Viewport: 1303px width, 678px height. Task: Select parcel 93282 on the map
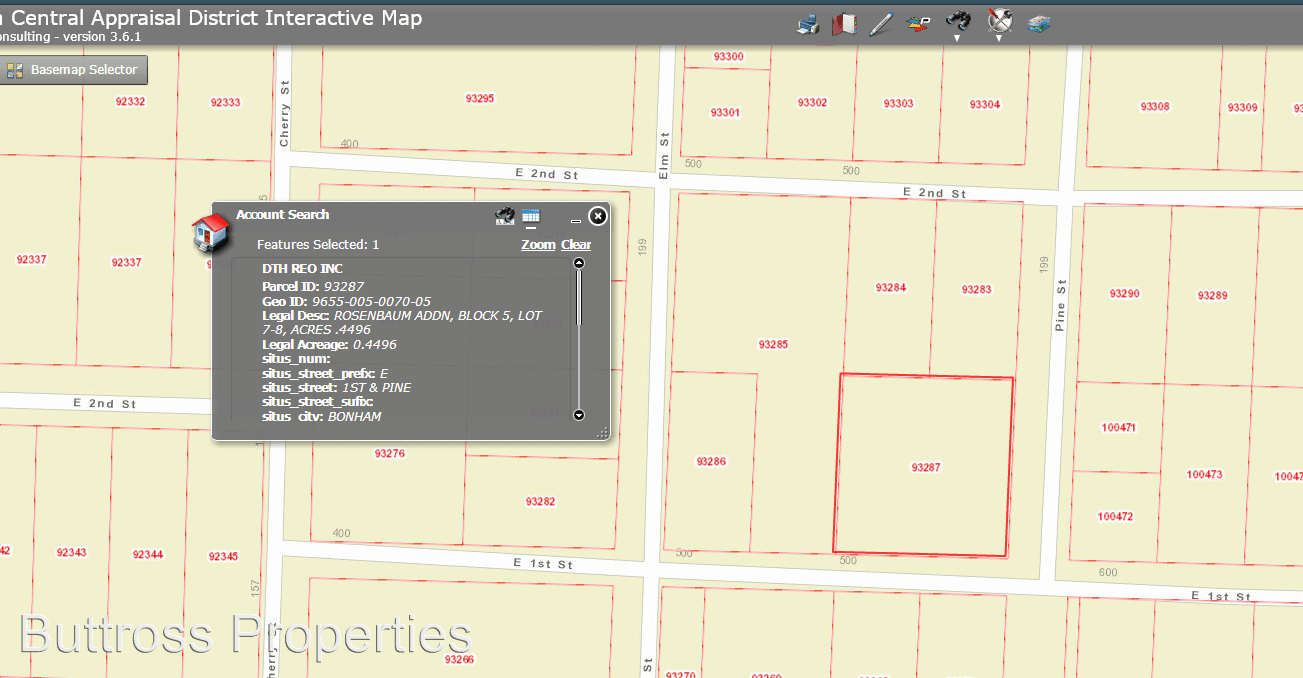(540, 501)
